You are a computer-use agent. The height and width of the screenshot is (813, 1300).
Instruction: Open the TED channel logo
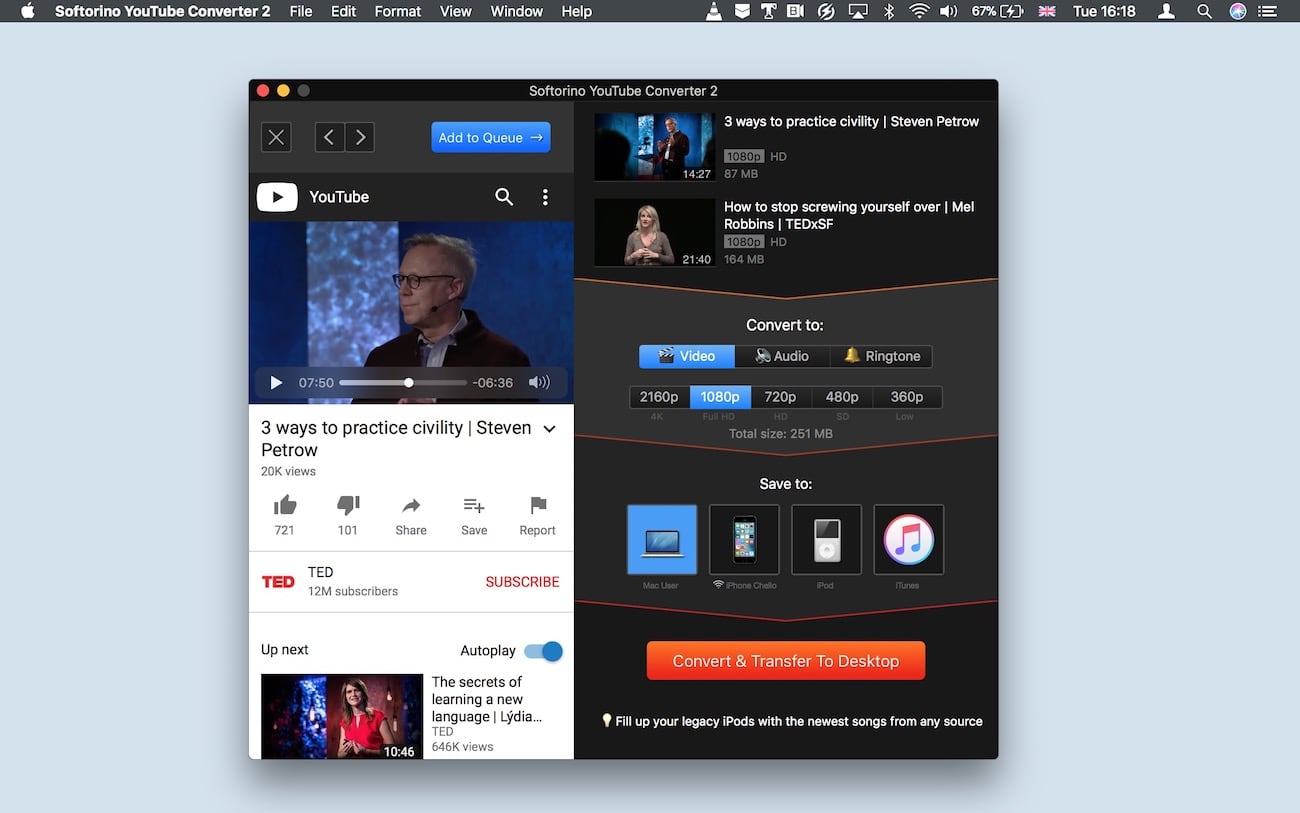click(x=278, y=581)
